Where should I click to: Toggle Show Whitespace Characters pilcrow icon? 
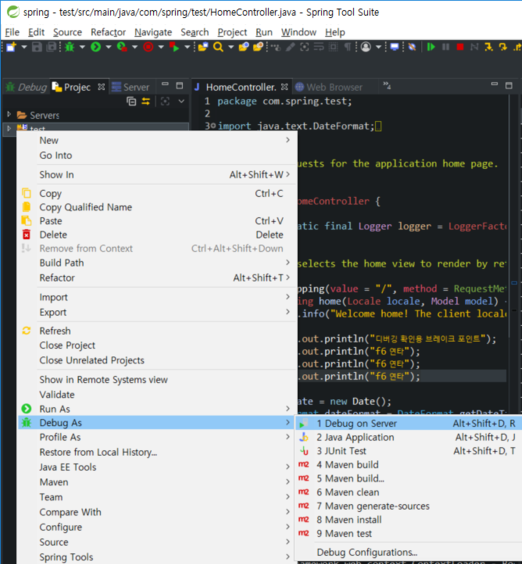point(348,47)
